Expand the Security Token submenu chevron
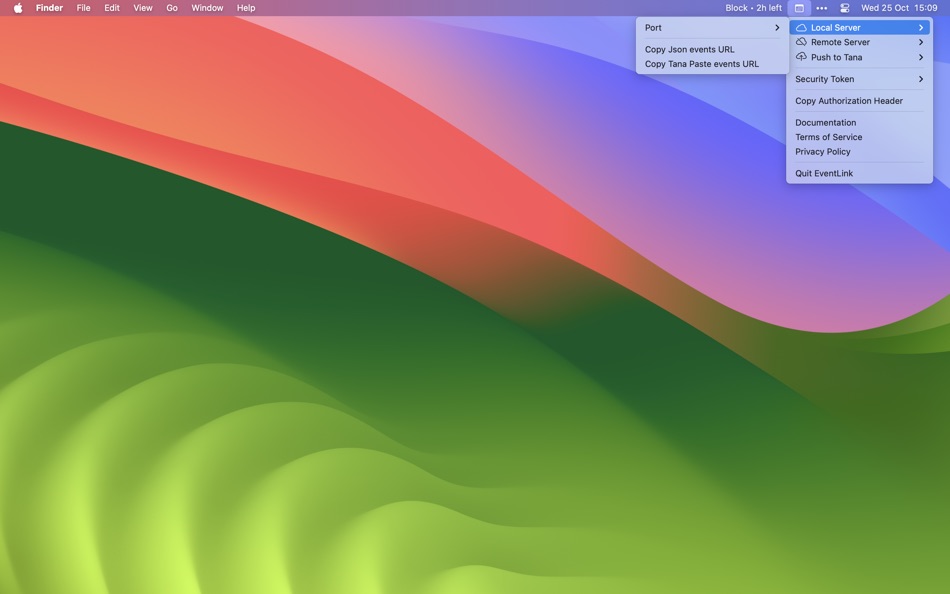This screenshot has width=950, height=594. click(x=921, y=79)
